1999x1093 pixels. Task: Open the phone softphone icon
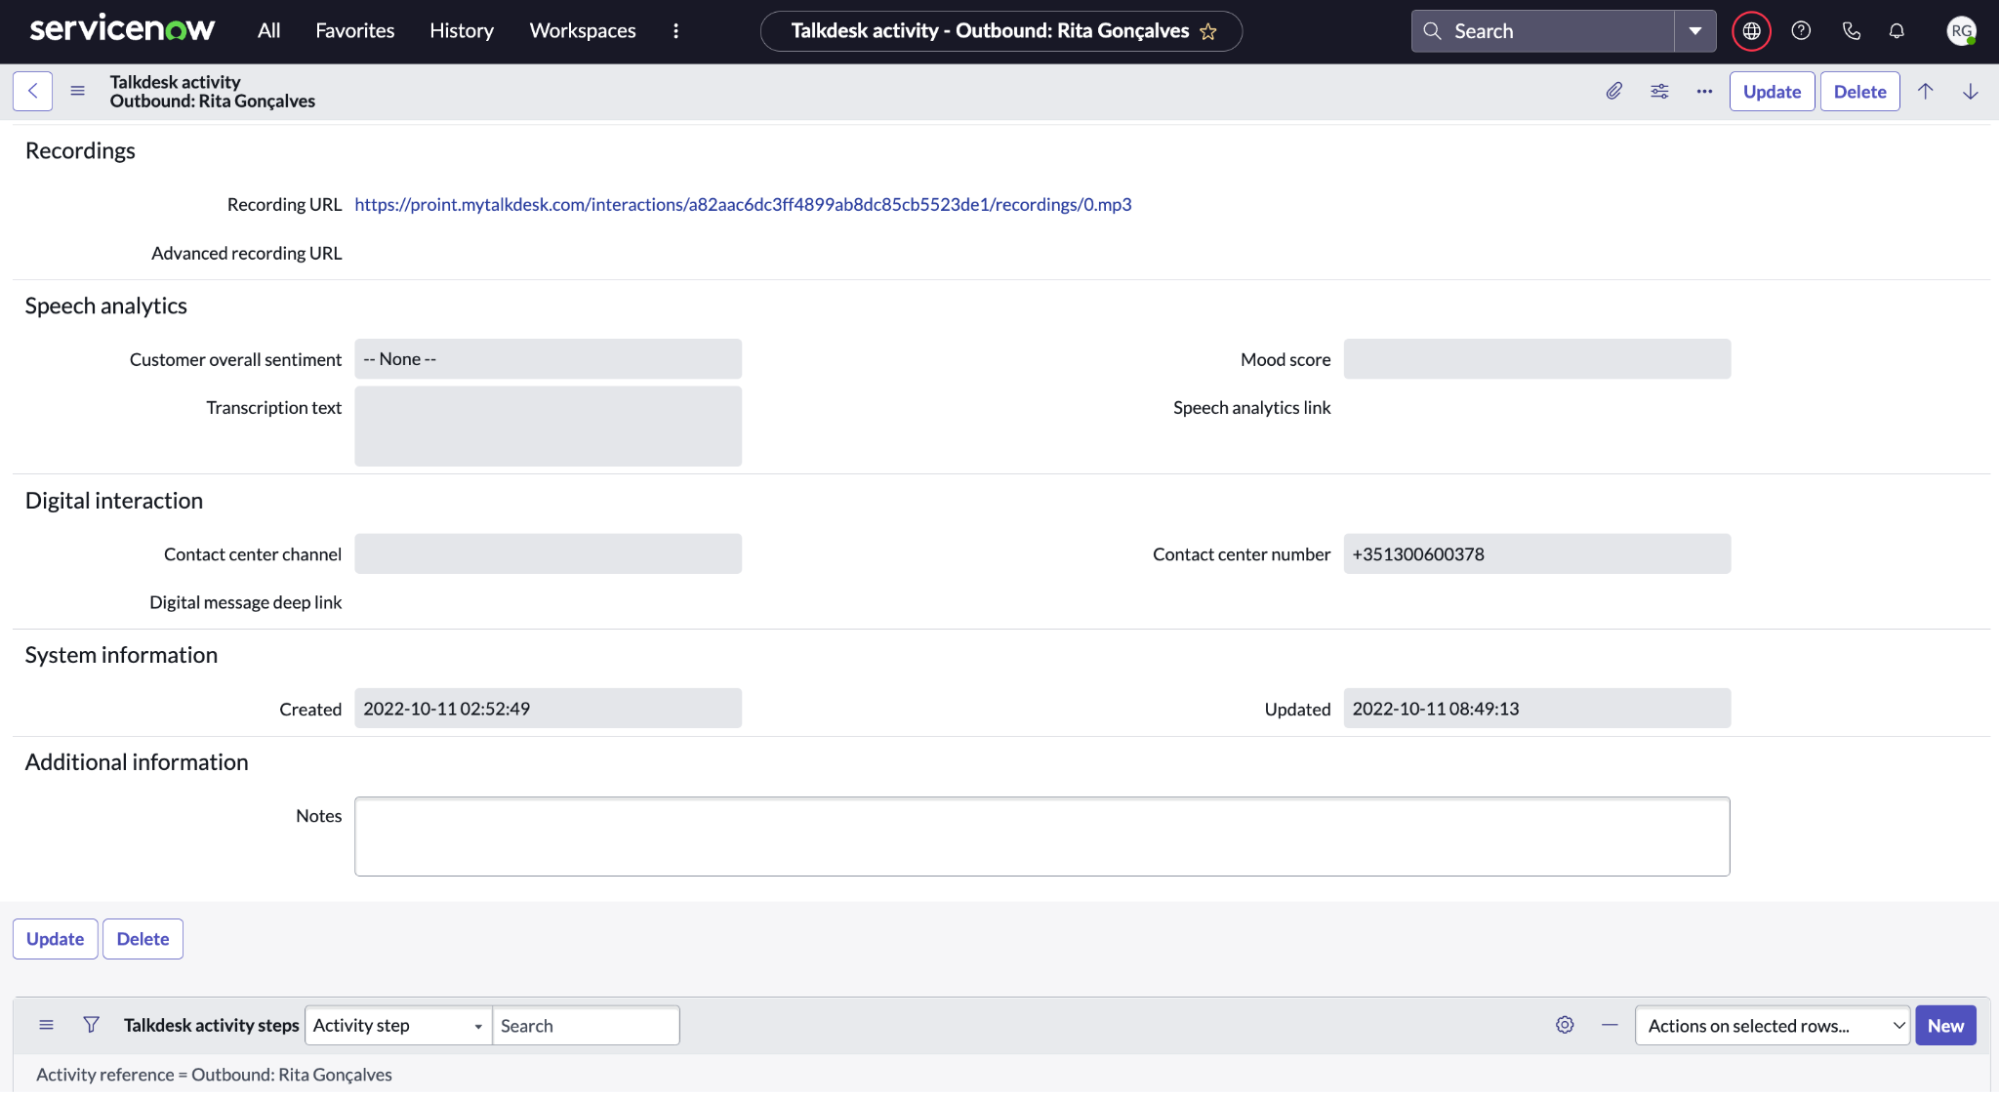coord(1851,31)
